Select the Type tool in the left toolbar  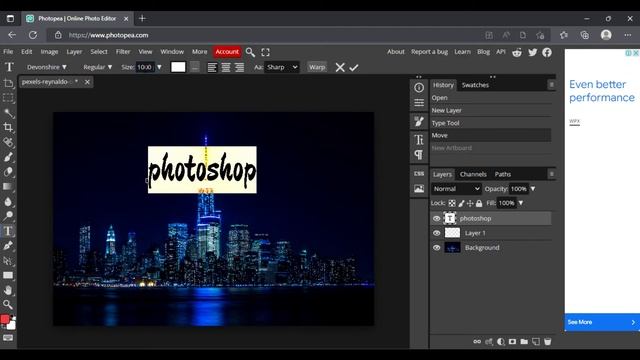(x=8, y=231)
